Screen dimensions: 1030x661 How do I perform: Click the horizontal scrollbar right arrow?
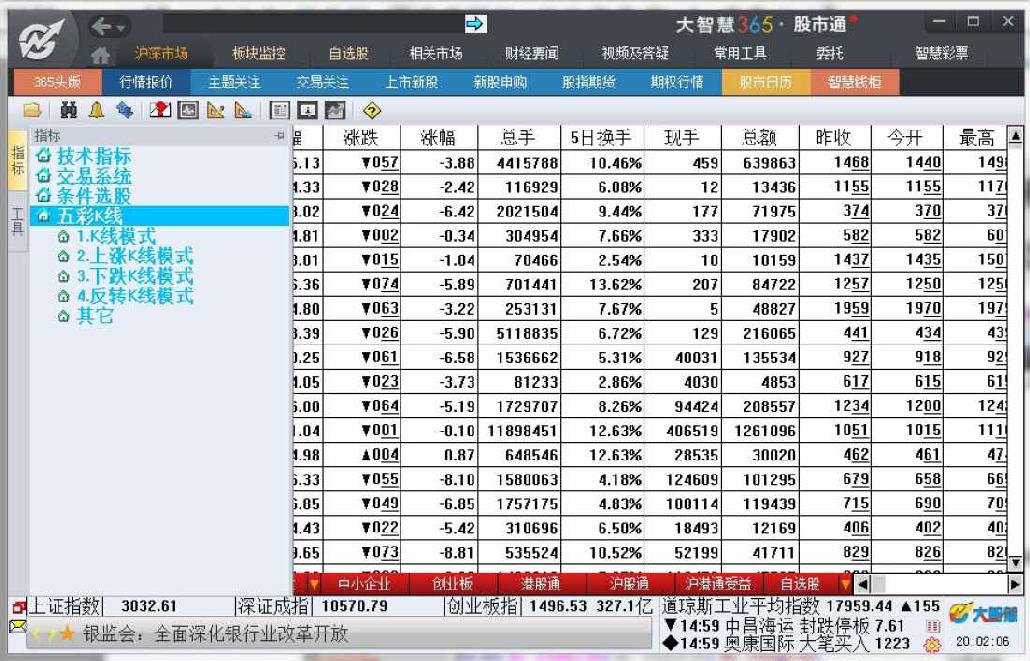point(1015,583)
